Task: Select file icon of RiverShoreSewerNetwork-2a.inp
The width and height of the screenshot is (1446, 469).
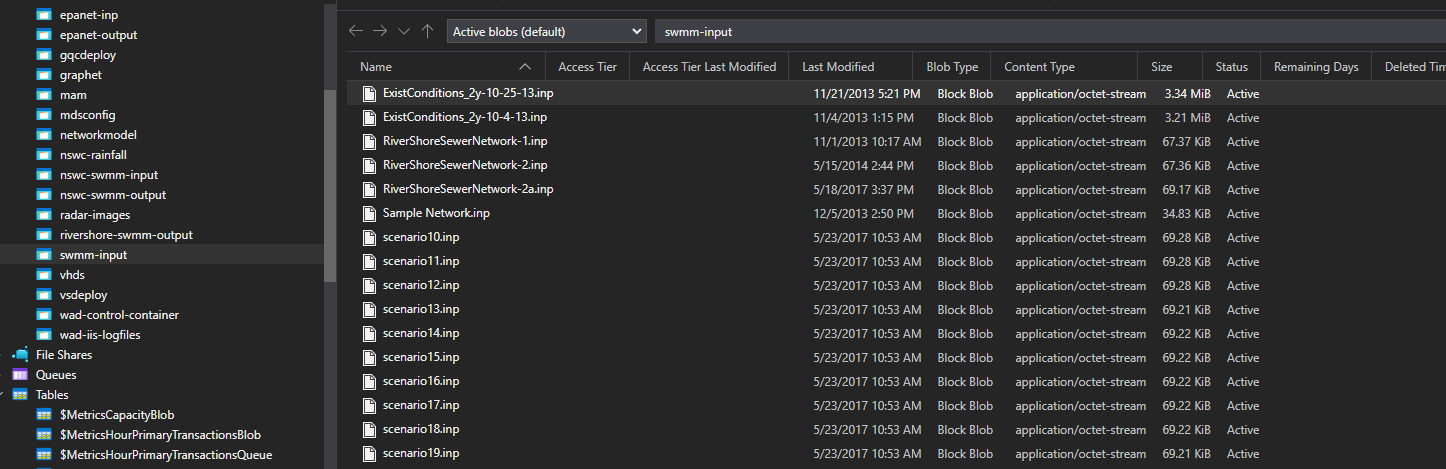Action: (x=369, y=189)
